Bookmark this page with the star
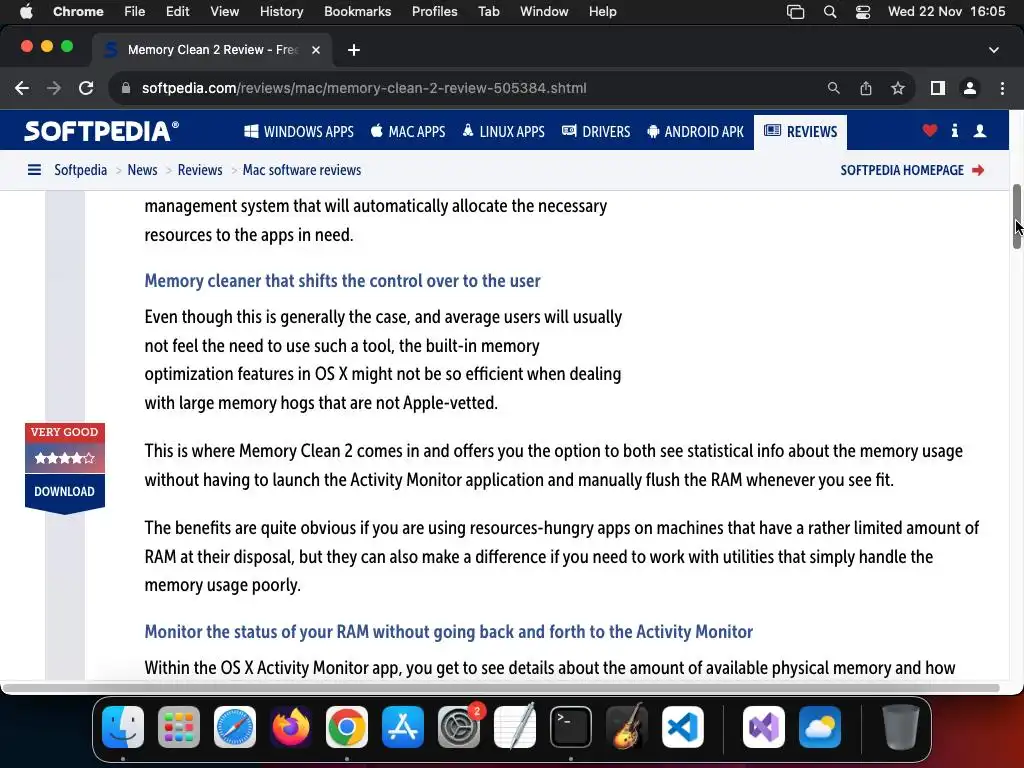This screenshot has height=768, width=1024. click(x=898, y=88)
